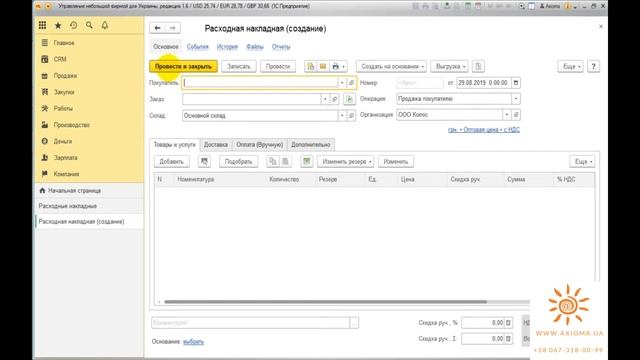Open help question mark button
The image size is (640, 360).
coord(593,66)
